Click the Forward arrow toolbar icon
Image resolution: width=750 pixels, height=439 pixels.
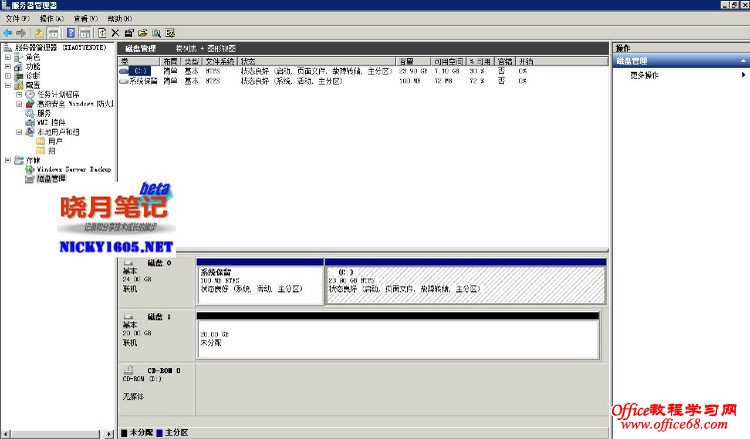click(21, 33)
